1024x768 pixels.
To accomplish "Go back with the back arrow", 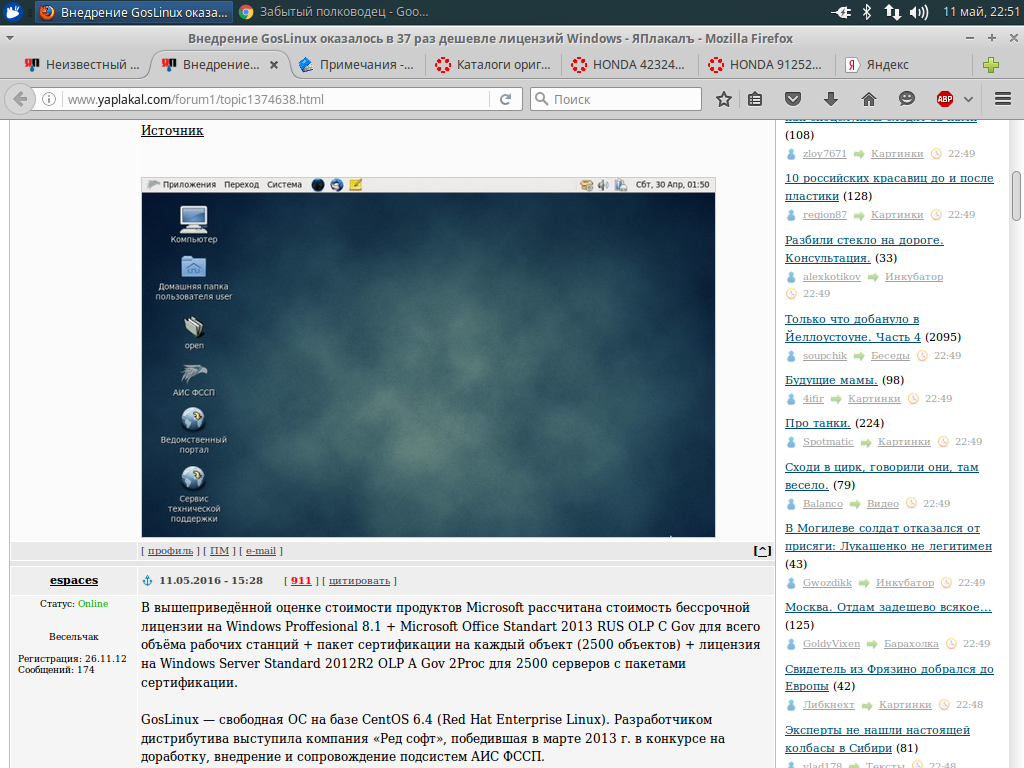I will [x=20, y=99].
